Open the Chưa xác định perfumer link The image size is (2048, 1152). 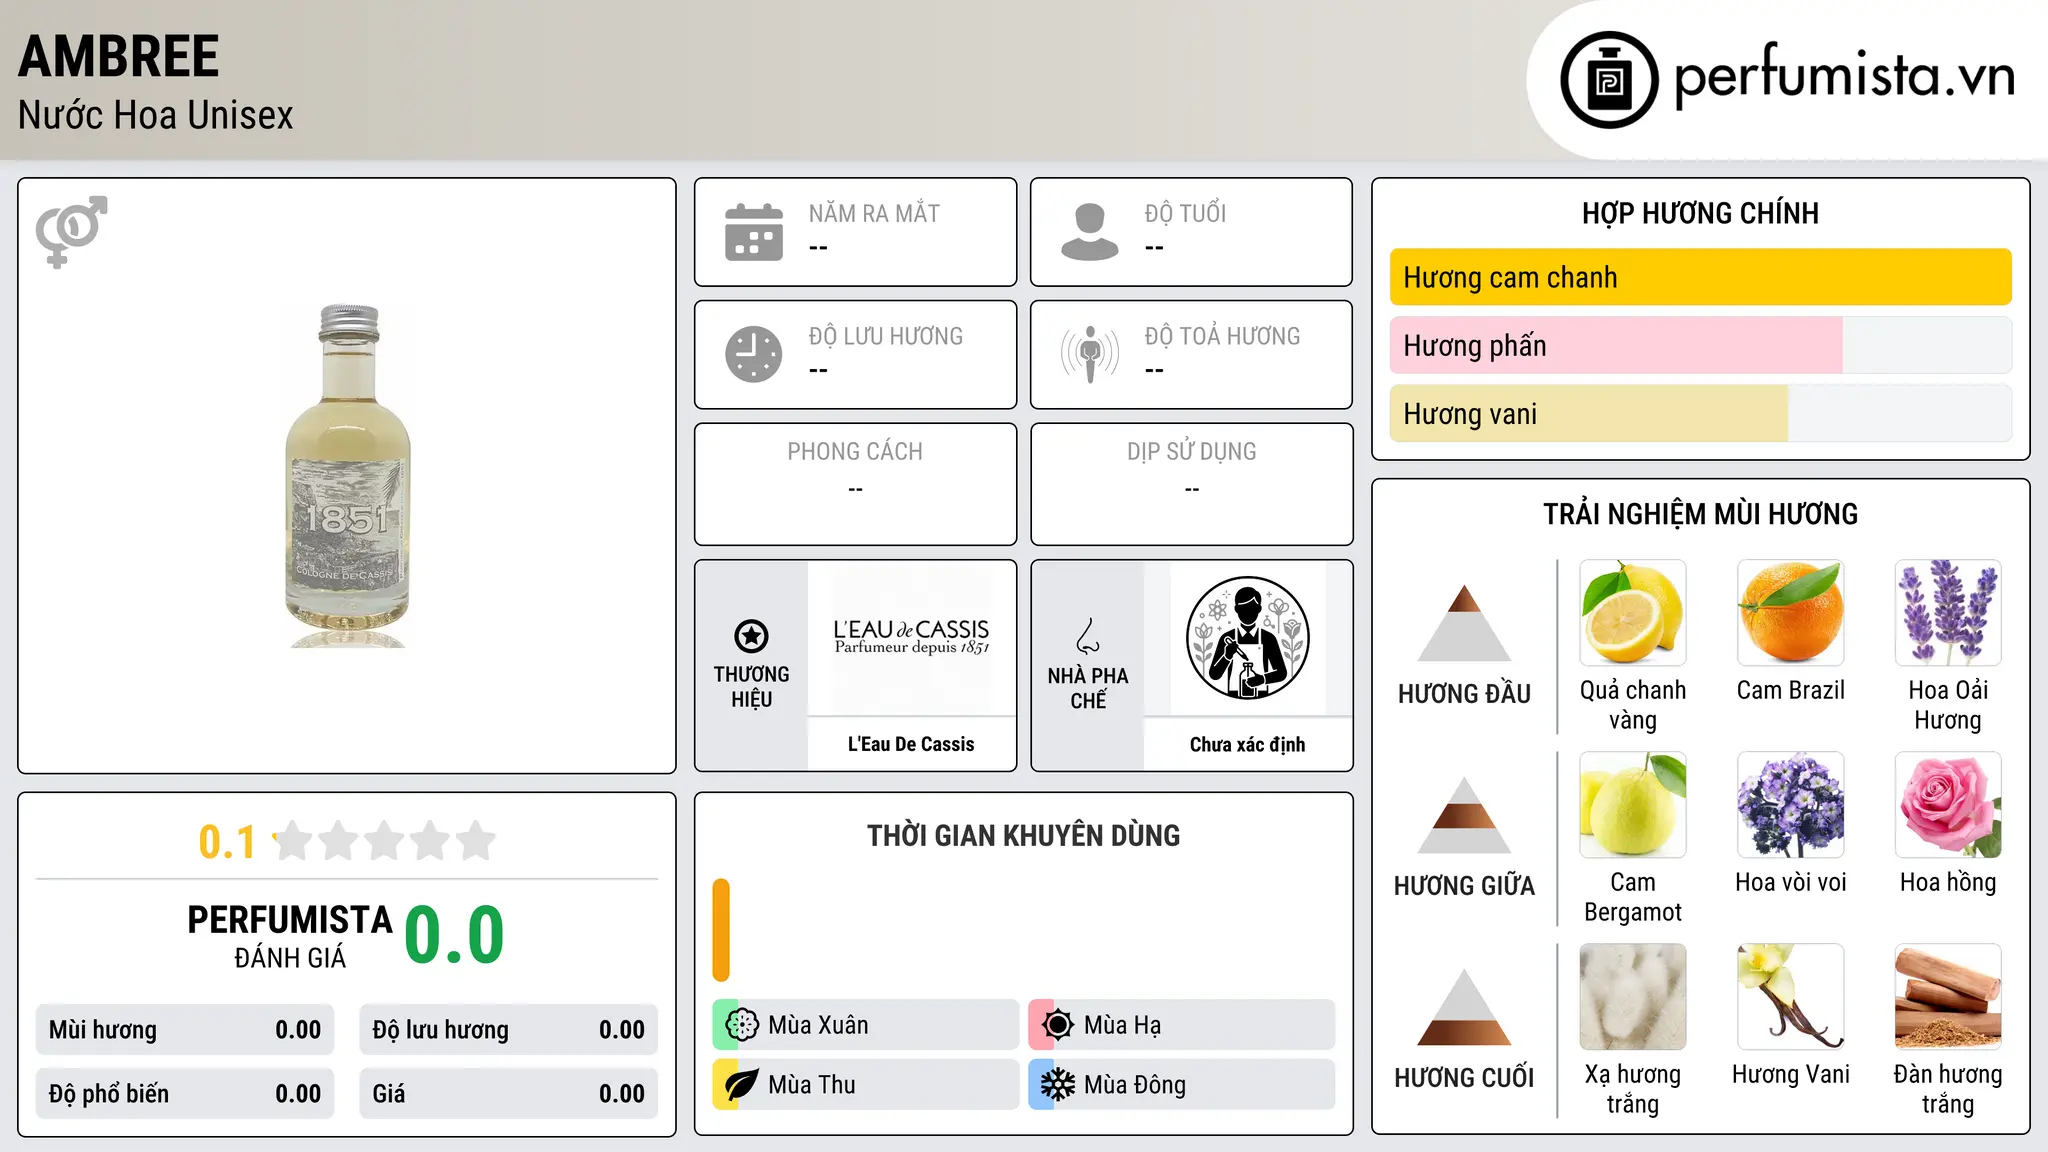1248,744
